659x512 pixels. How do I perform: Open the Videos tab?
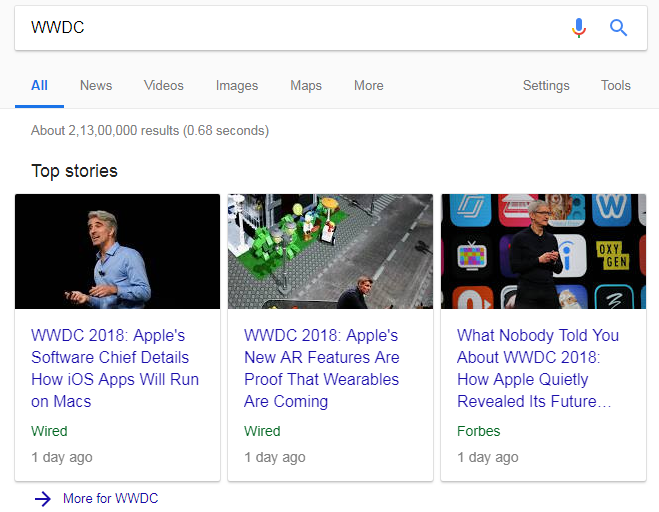[163, 85]
